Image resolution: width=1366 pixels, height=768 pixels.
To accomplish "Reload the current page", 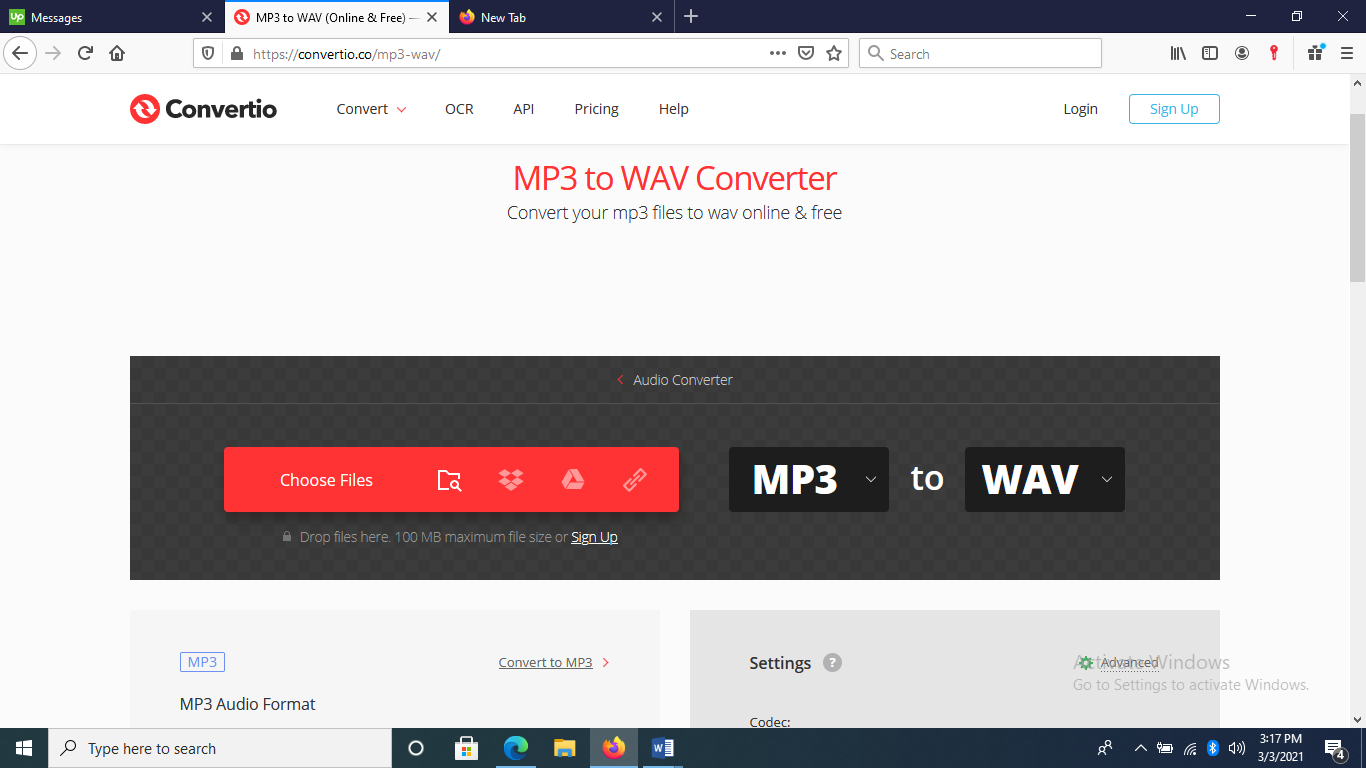I will click(x=85, y=53).
